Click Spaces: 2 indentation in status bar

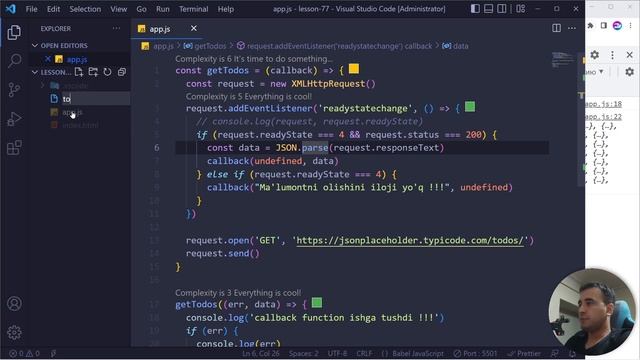(304, 353)
